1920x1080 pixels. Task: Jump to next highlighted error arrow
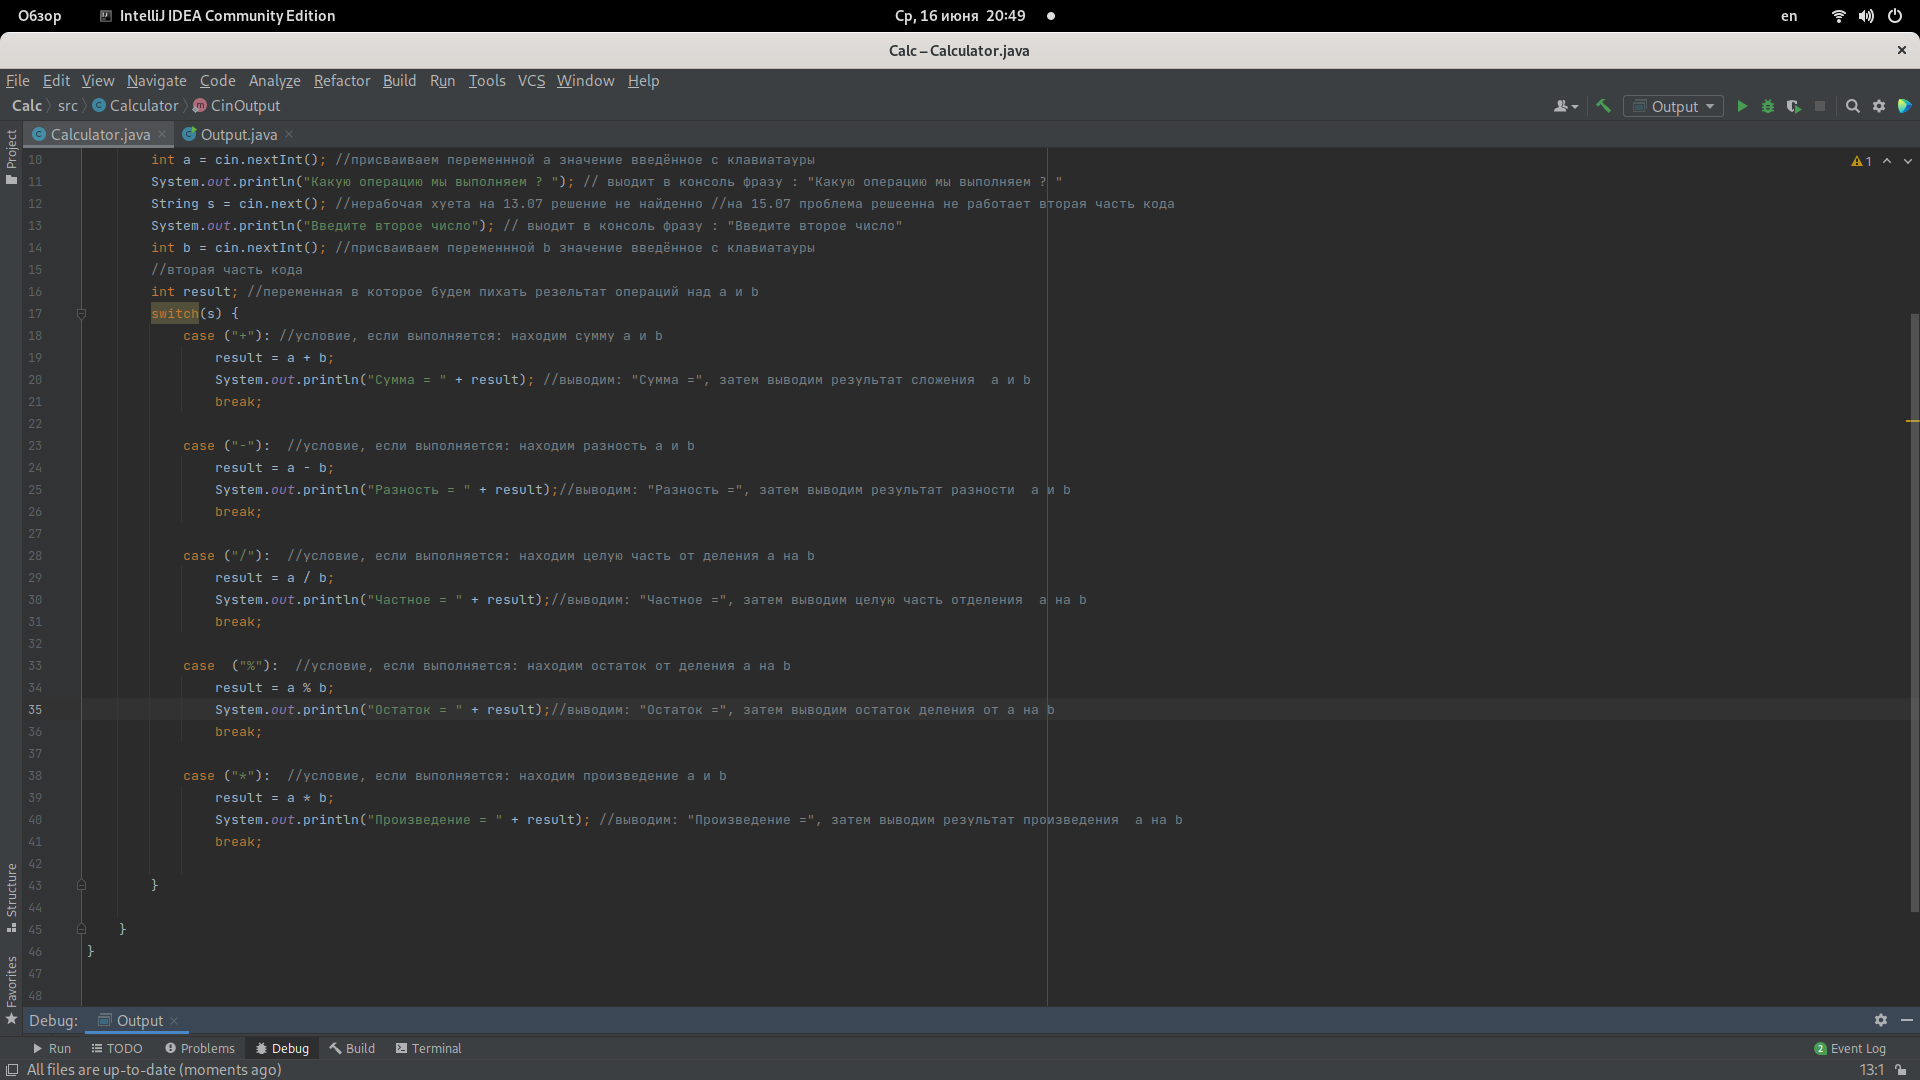(1907, 161)
